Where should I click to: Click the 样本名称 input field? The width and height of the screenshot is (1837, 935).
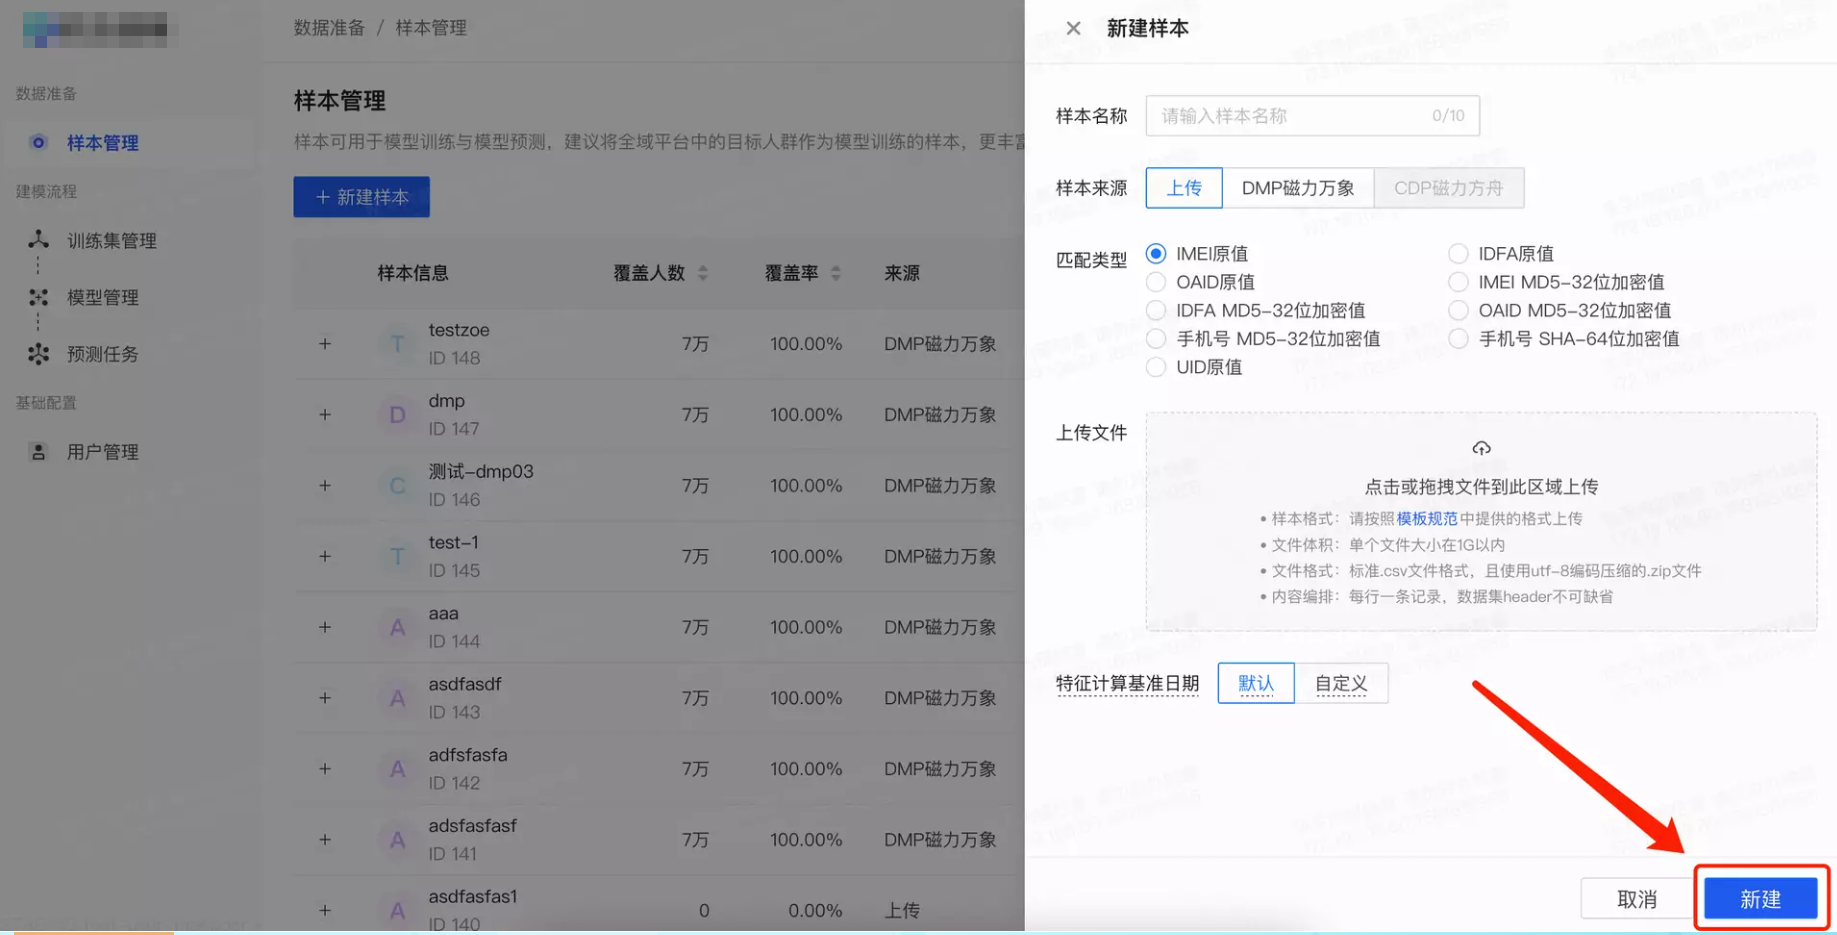[x=1311, y=115]
